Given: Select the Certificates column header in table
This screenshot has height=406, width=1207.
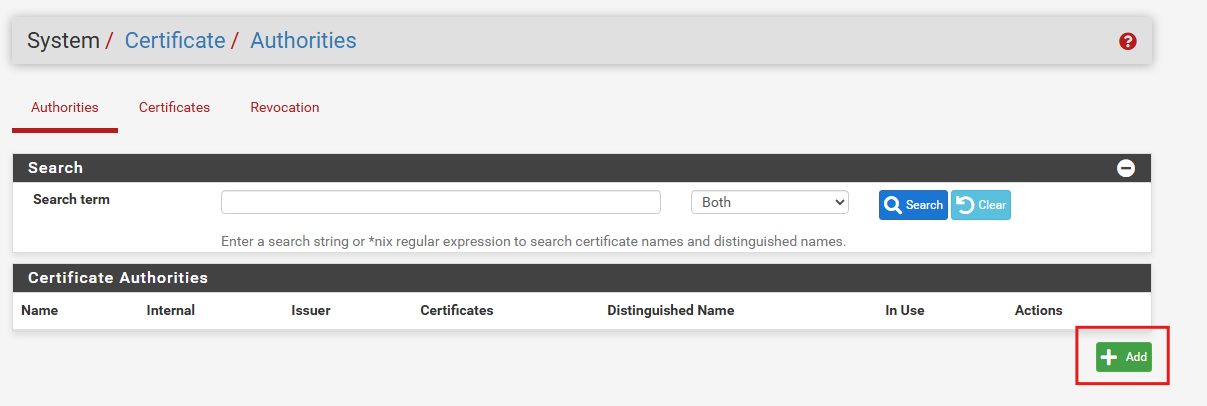Looking at the screenshot, I should [x=457, y=311].
